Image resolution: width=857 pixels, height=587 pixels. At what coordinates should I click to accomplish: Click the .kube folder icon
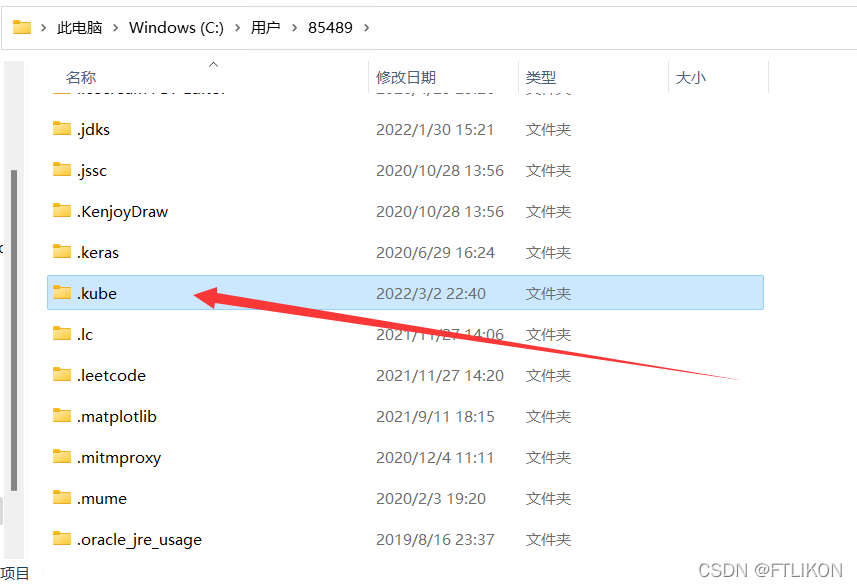tap(62, 292)
